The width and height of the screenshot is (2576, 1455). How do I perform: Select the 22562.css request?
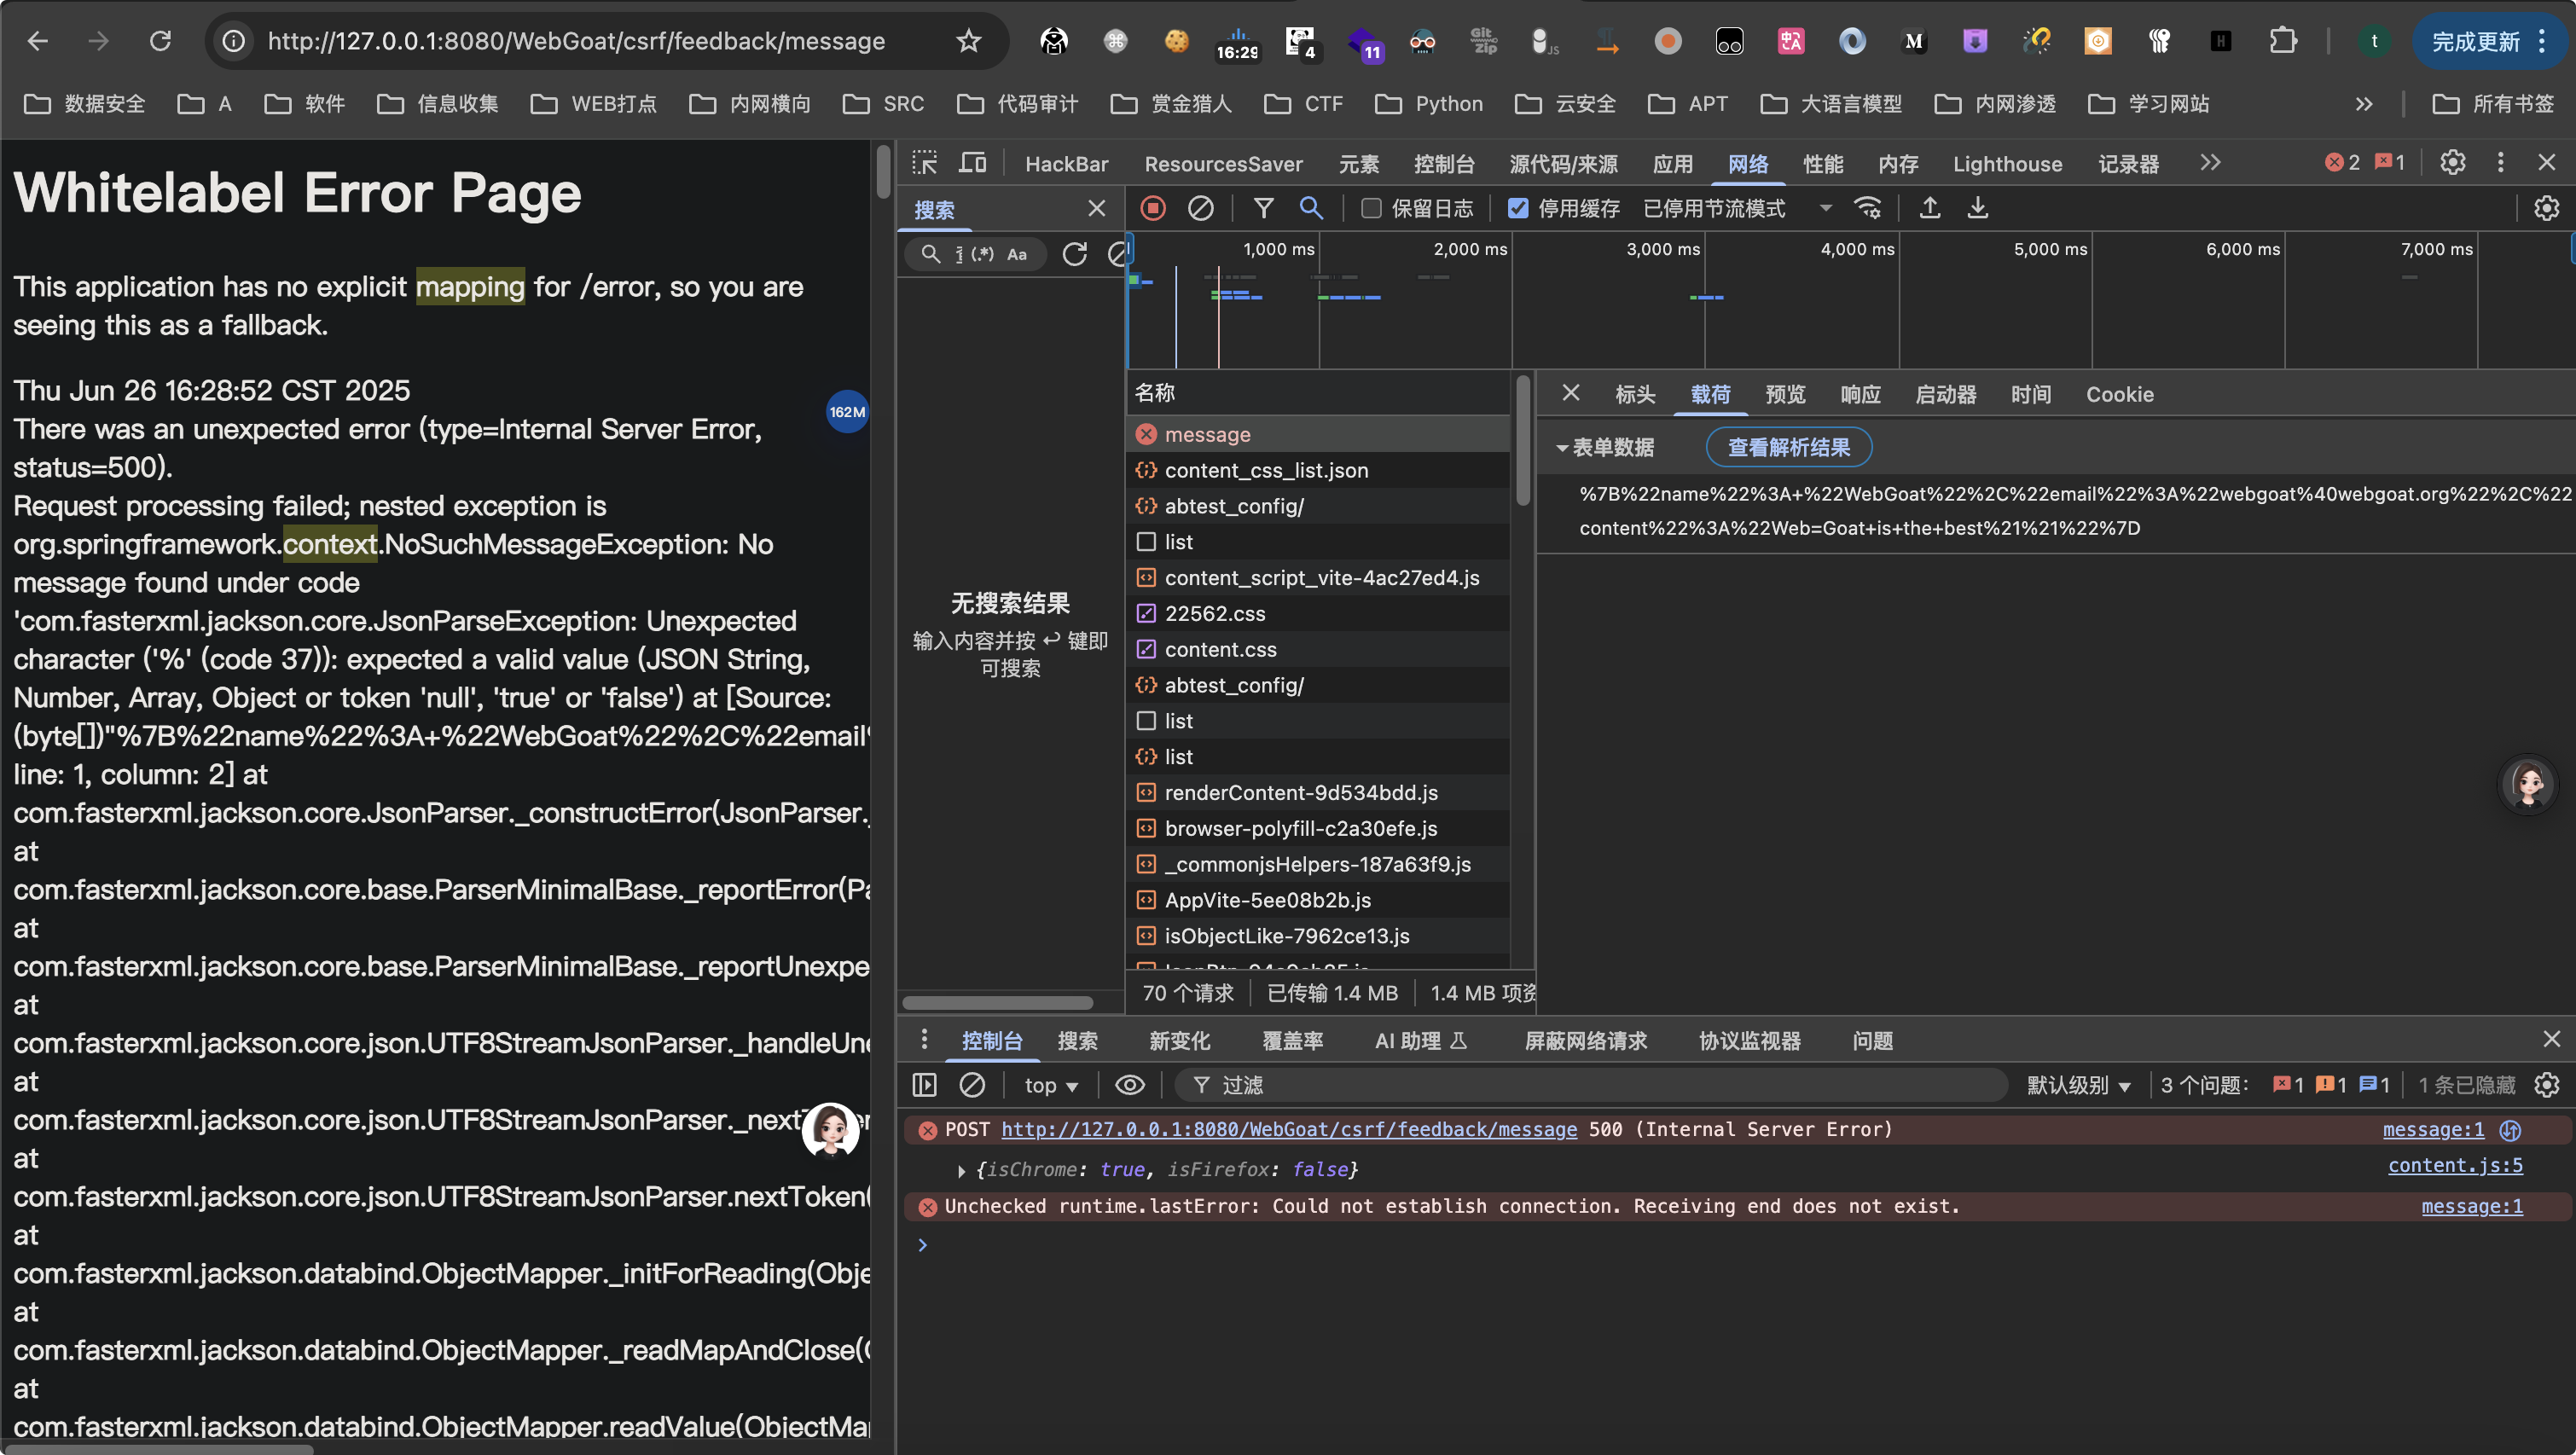pos(1318,613)
